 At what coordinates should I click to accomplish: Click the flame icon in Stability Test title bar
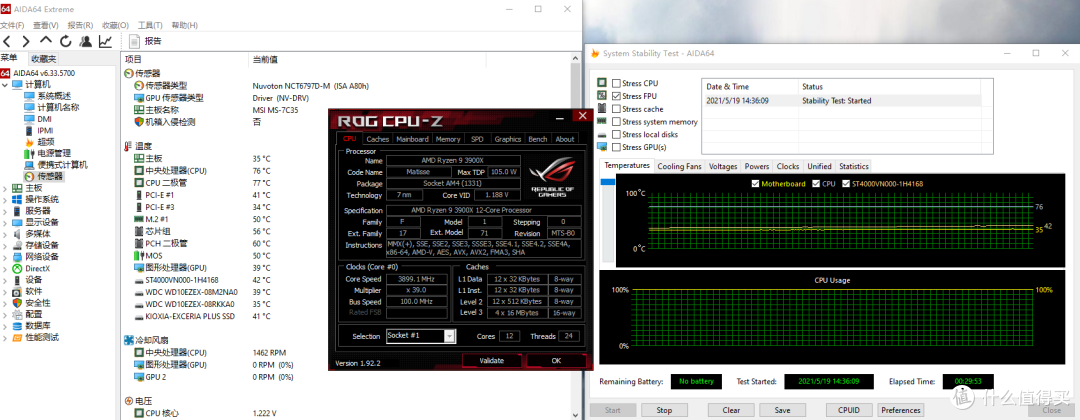(x=594, y=53)
